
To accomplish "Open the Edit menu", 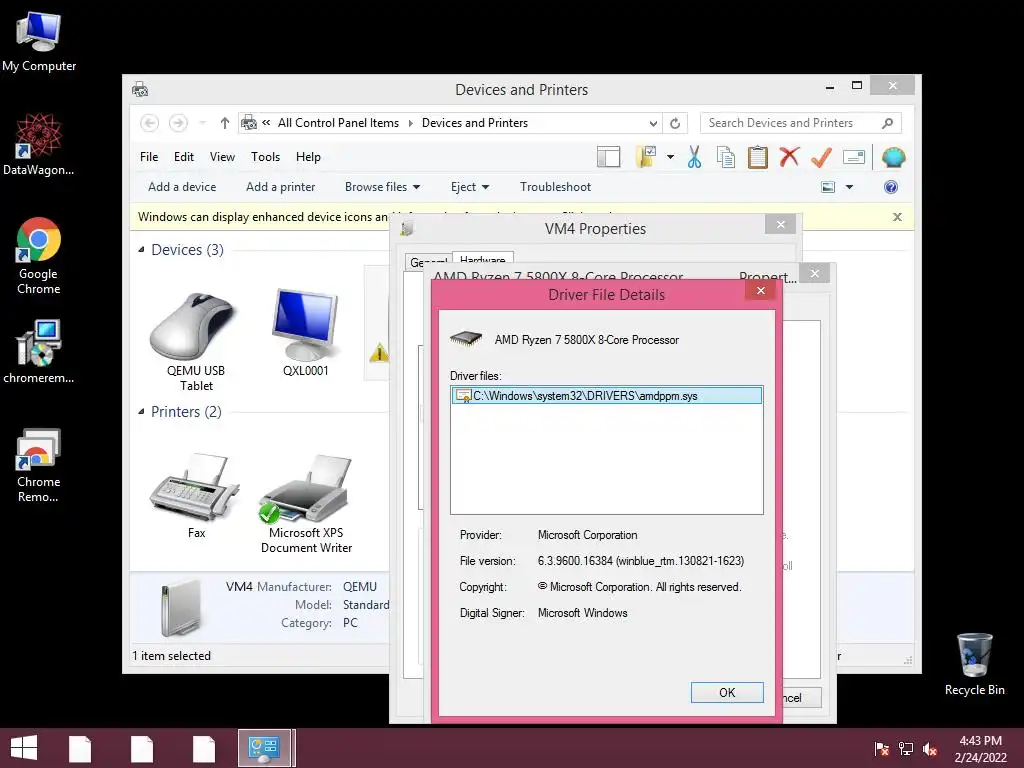I will point(184,157).
